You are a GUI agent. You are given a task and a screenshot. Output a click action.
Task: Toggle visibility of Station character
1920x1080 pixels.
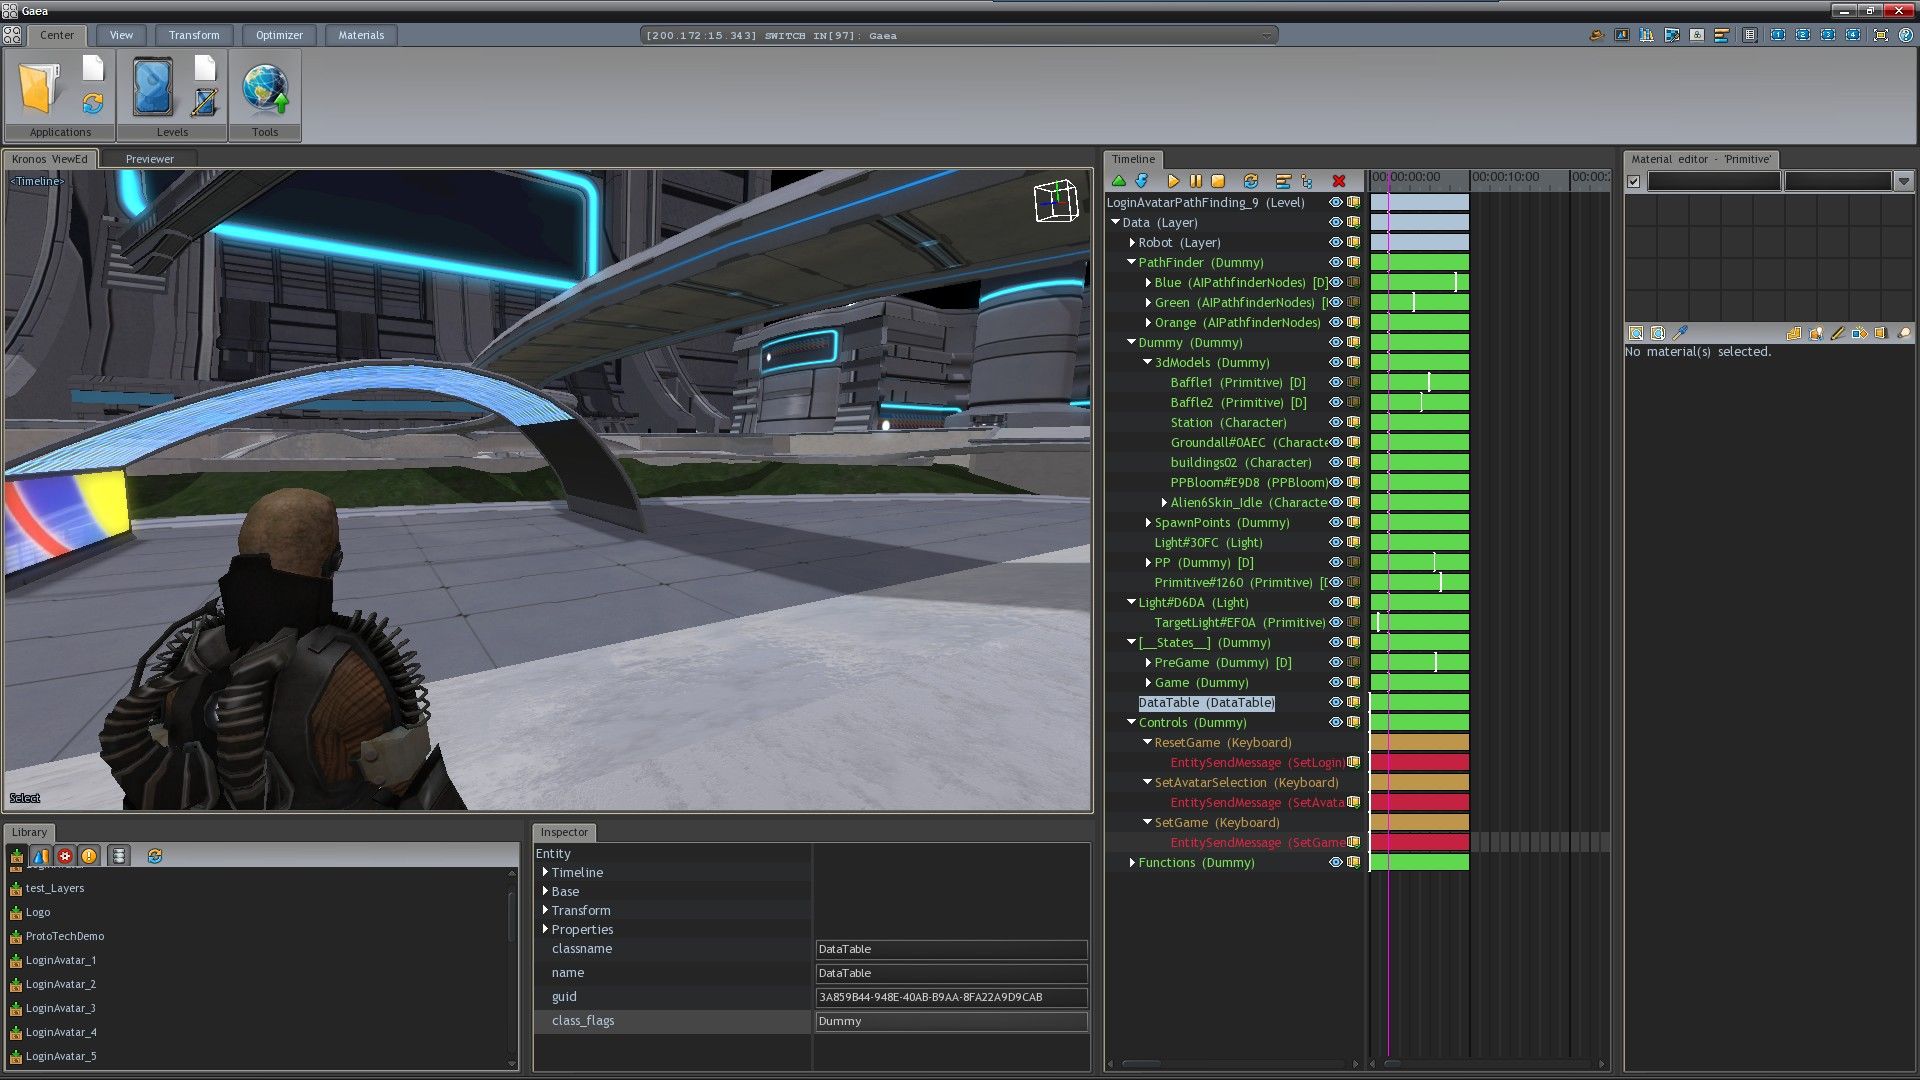pyautogui.click(x=1335, y=422)
